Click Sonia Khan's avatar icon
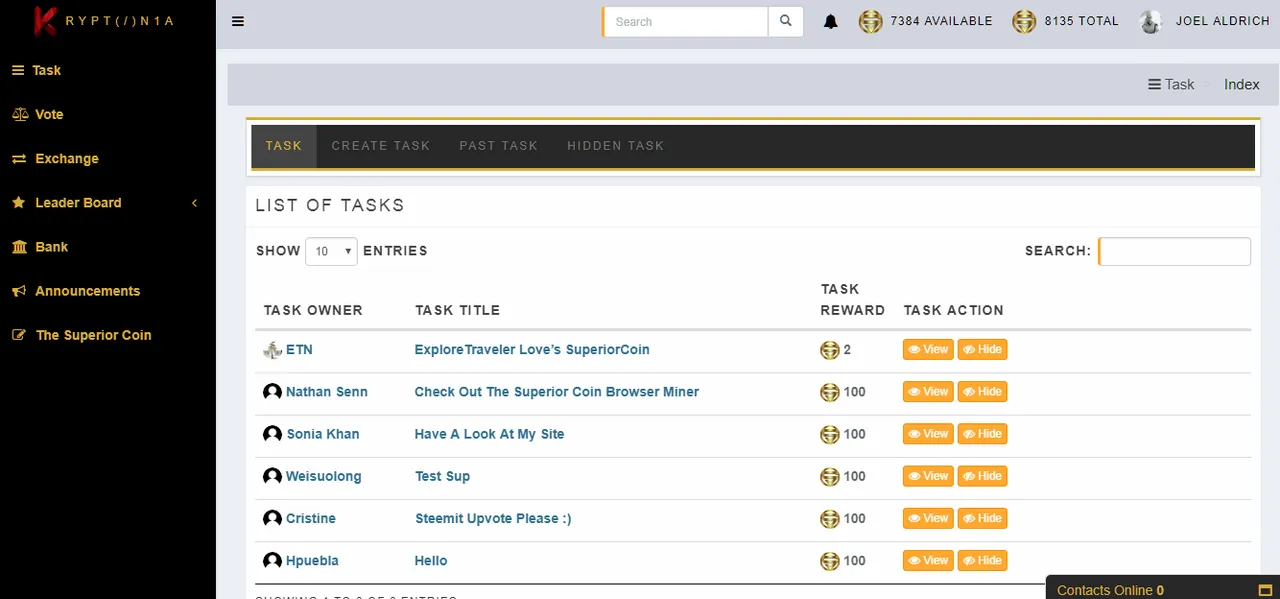The image size is (1280, 599). point(272,434)
